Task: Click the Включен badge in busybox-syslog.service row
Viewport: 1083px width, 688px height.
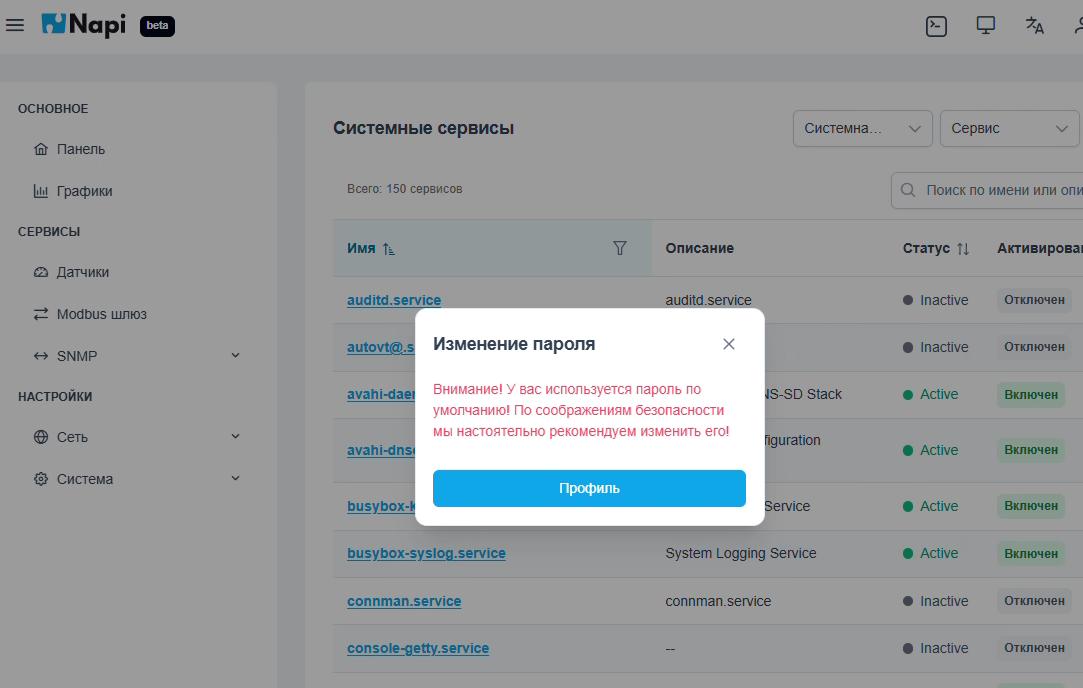Action: point(1031,553)
